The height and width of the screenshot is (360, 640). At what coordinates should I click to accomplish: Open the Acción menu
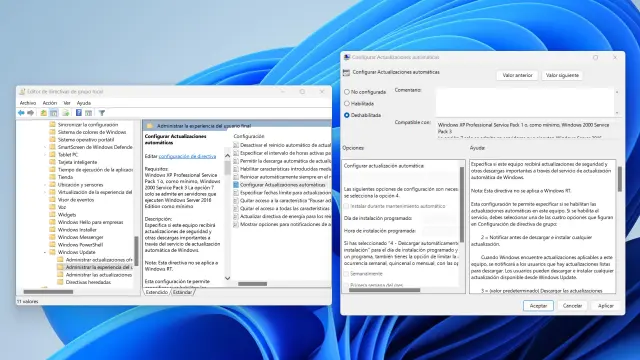click(50, 103)
